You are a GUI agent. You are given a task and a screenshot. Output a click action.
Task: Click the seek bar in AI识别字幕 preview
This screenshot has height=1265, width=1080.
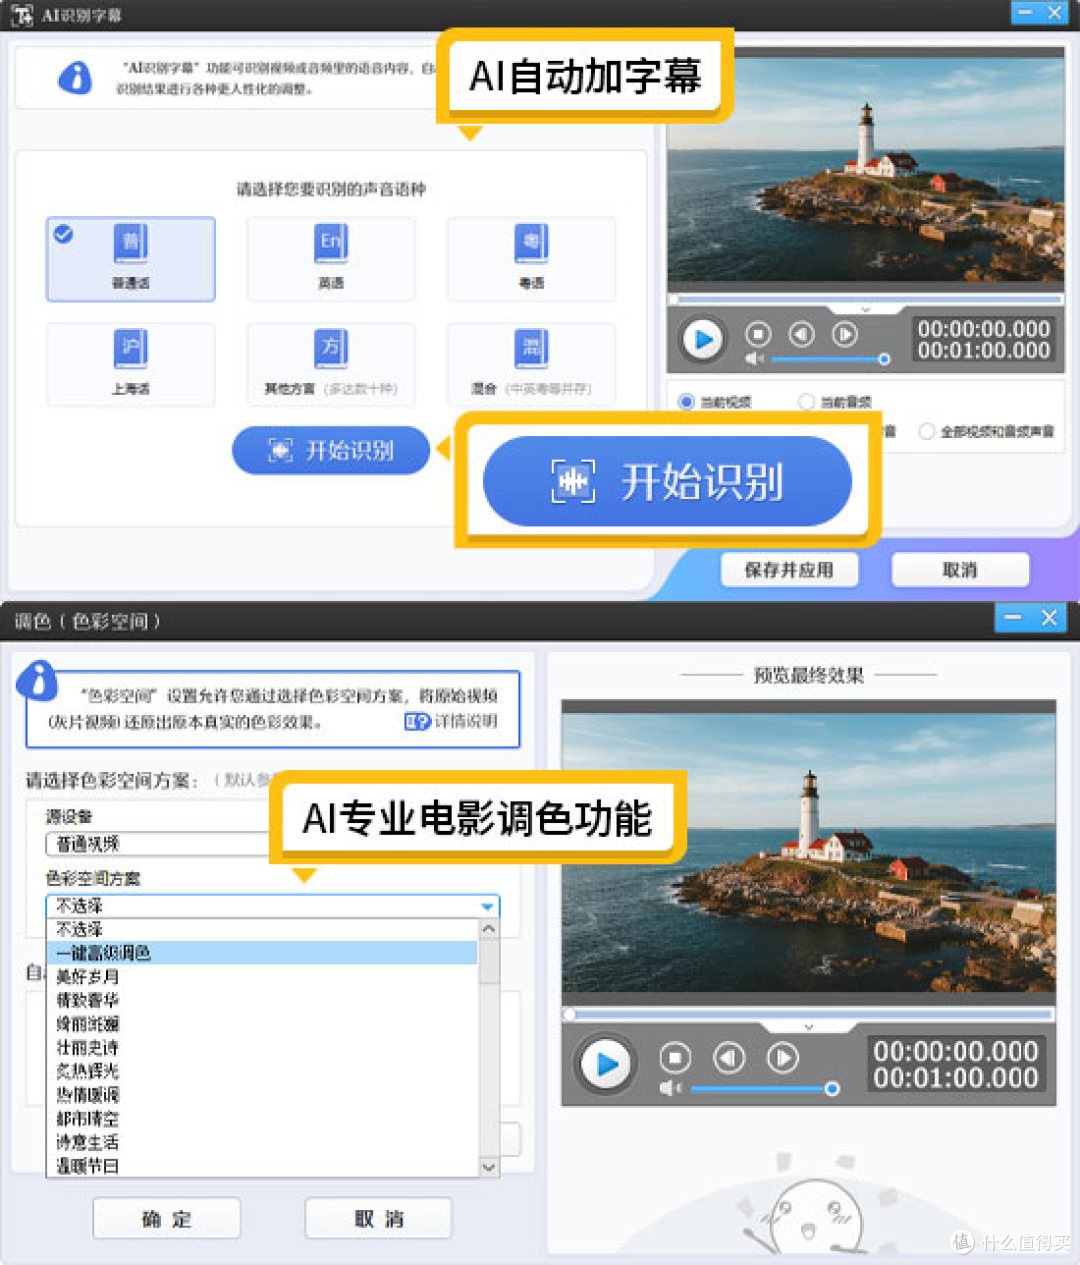pos(866,299)
